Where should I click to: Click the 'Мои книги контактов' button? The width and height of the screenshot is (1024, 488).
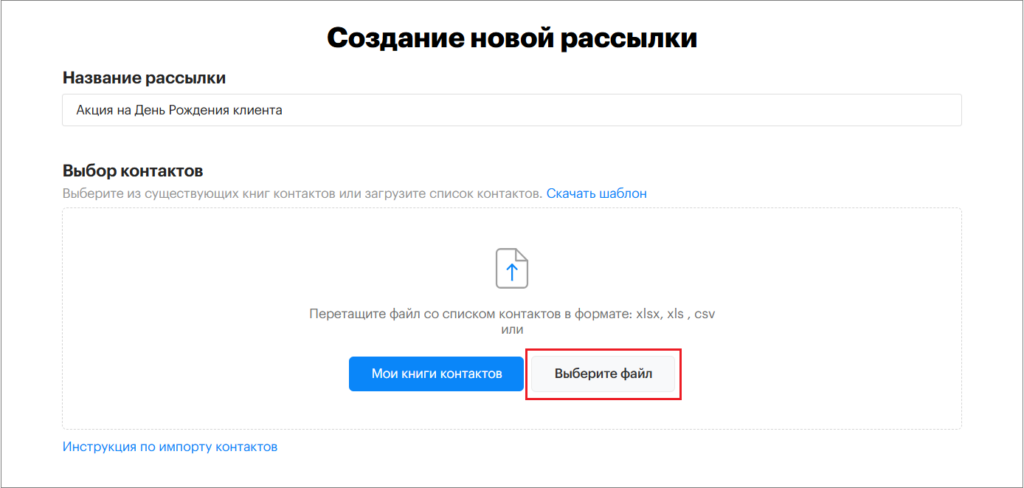pos(436,374)
